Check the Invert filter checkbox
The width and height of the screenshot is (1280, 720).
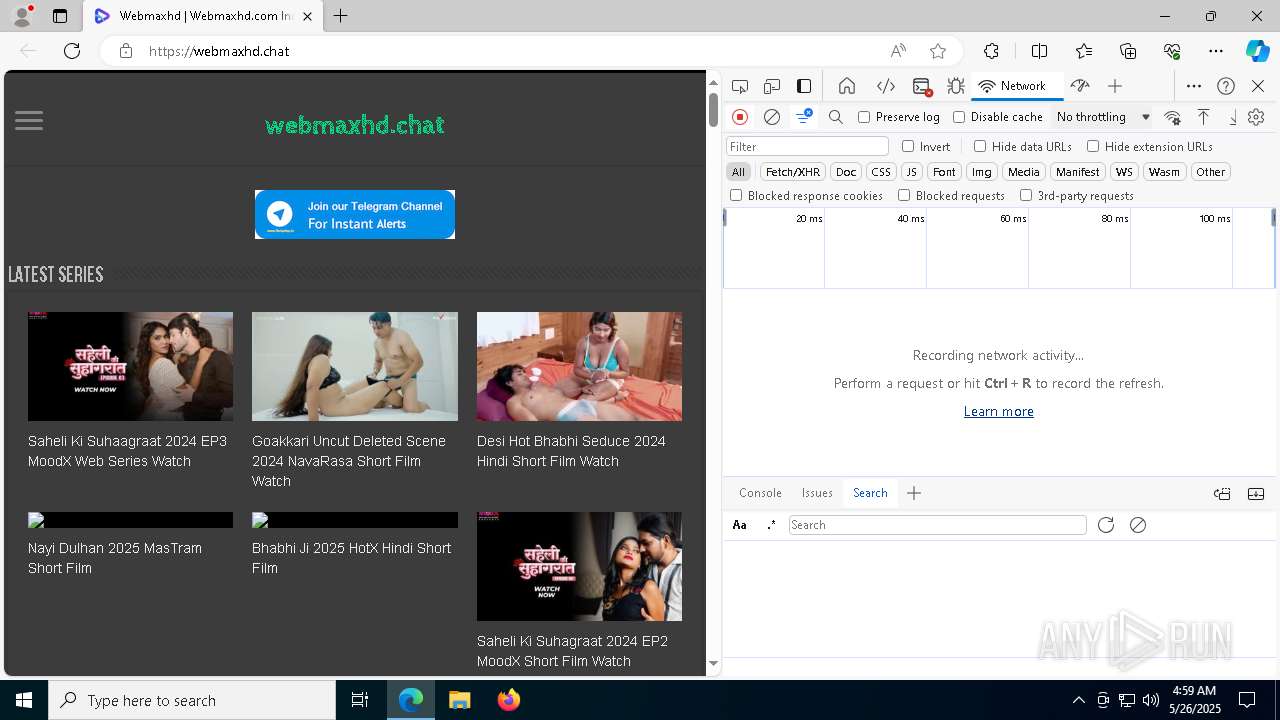tap(908, 146)
